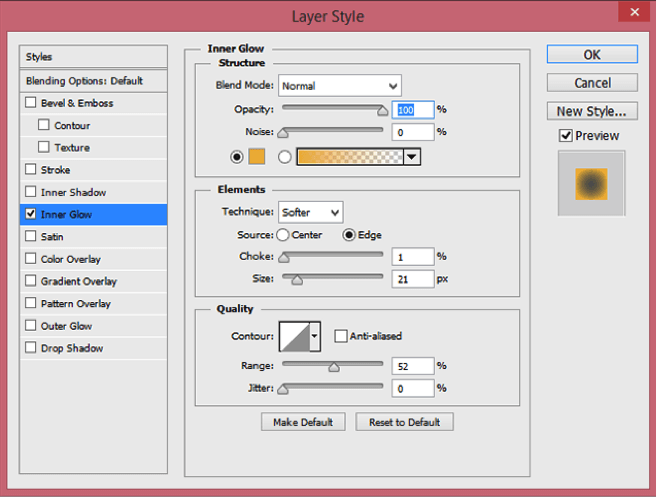This screenshot has height=497, width=657.
Task: Select Blending Options: Default
Action: 93,81
